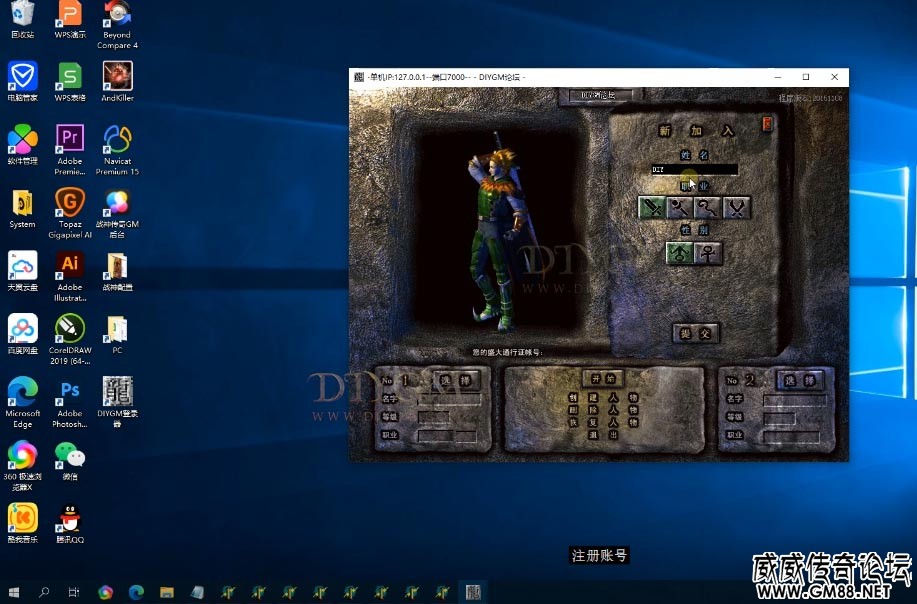Click the character name input field
The height and width of the screenshot is (604, 917).
(694, 170)
